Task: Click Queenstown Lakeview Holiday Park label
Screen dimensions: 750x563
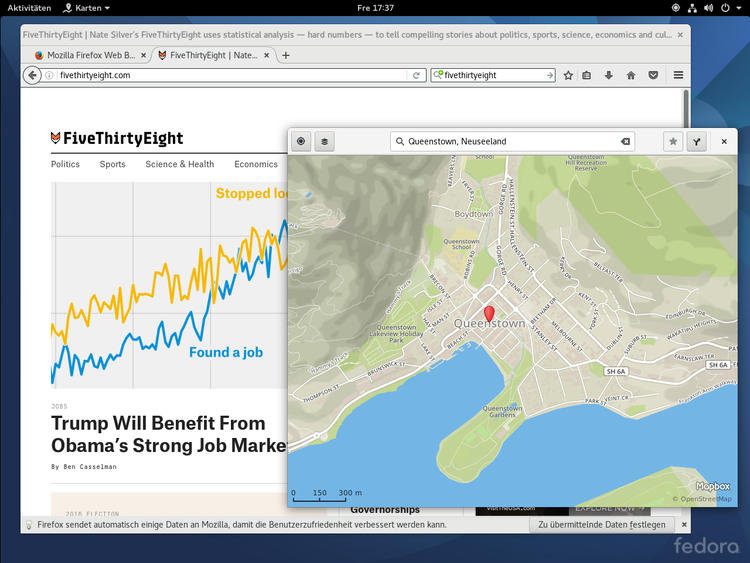Action: [x=396, y=333]
